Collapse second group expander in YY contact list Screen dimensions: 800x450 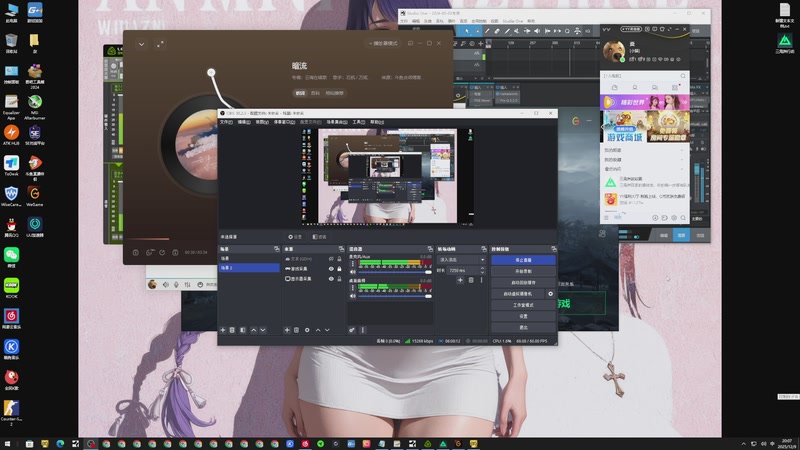682,160
